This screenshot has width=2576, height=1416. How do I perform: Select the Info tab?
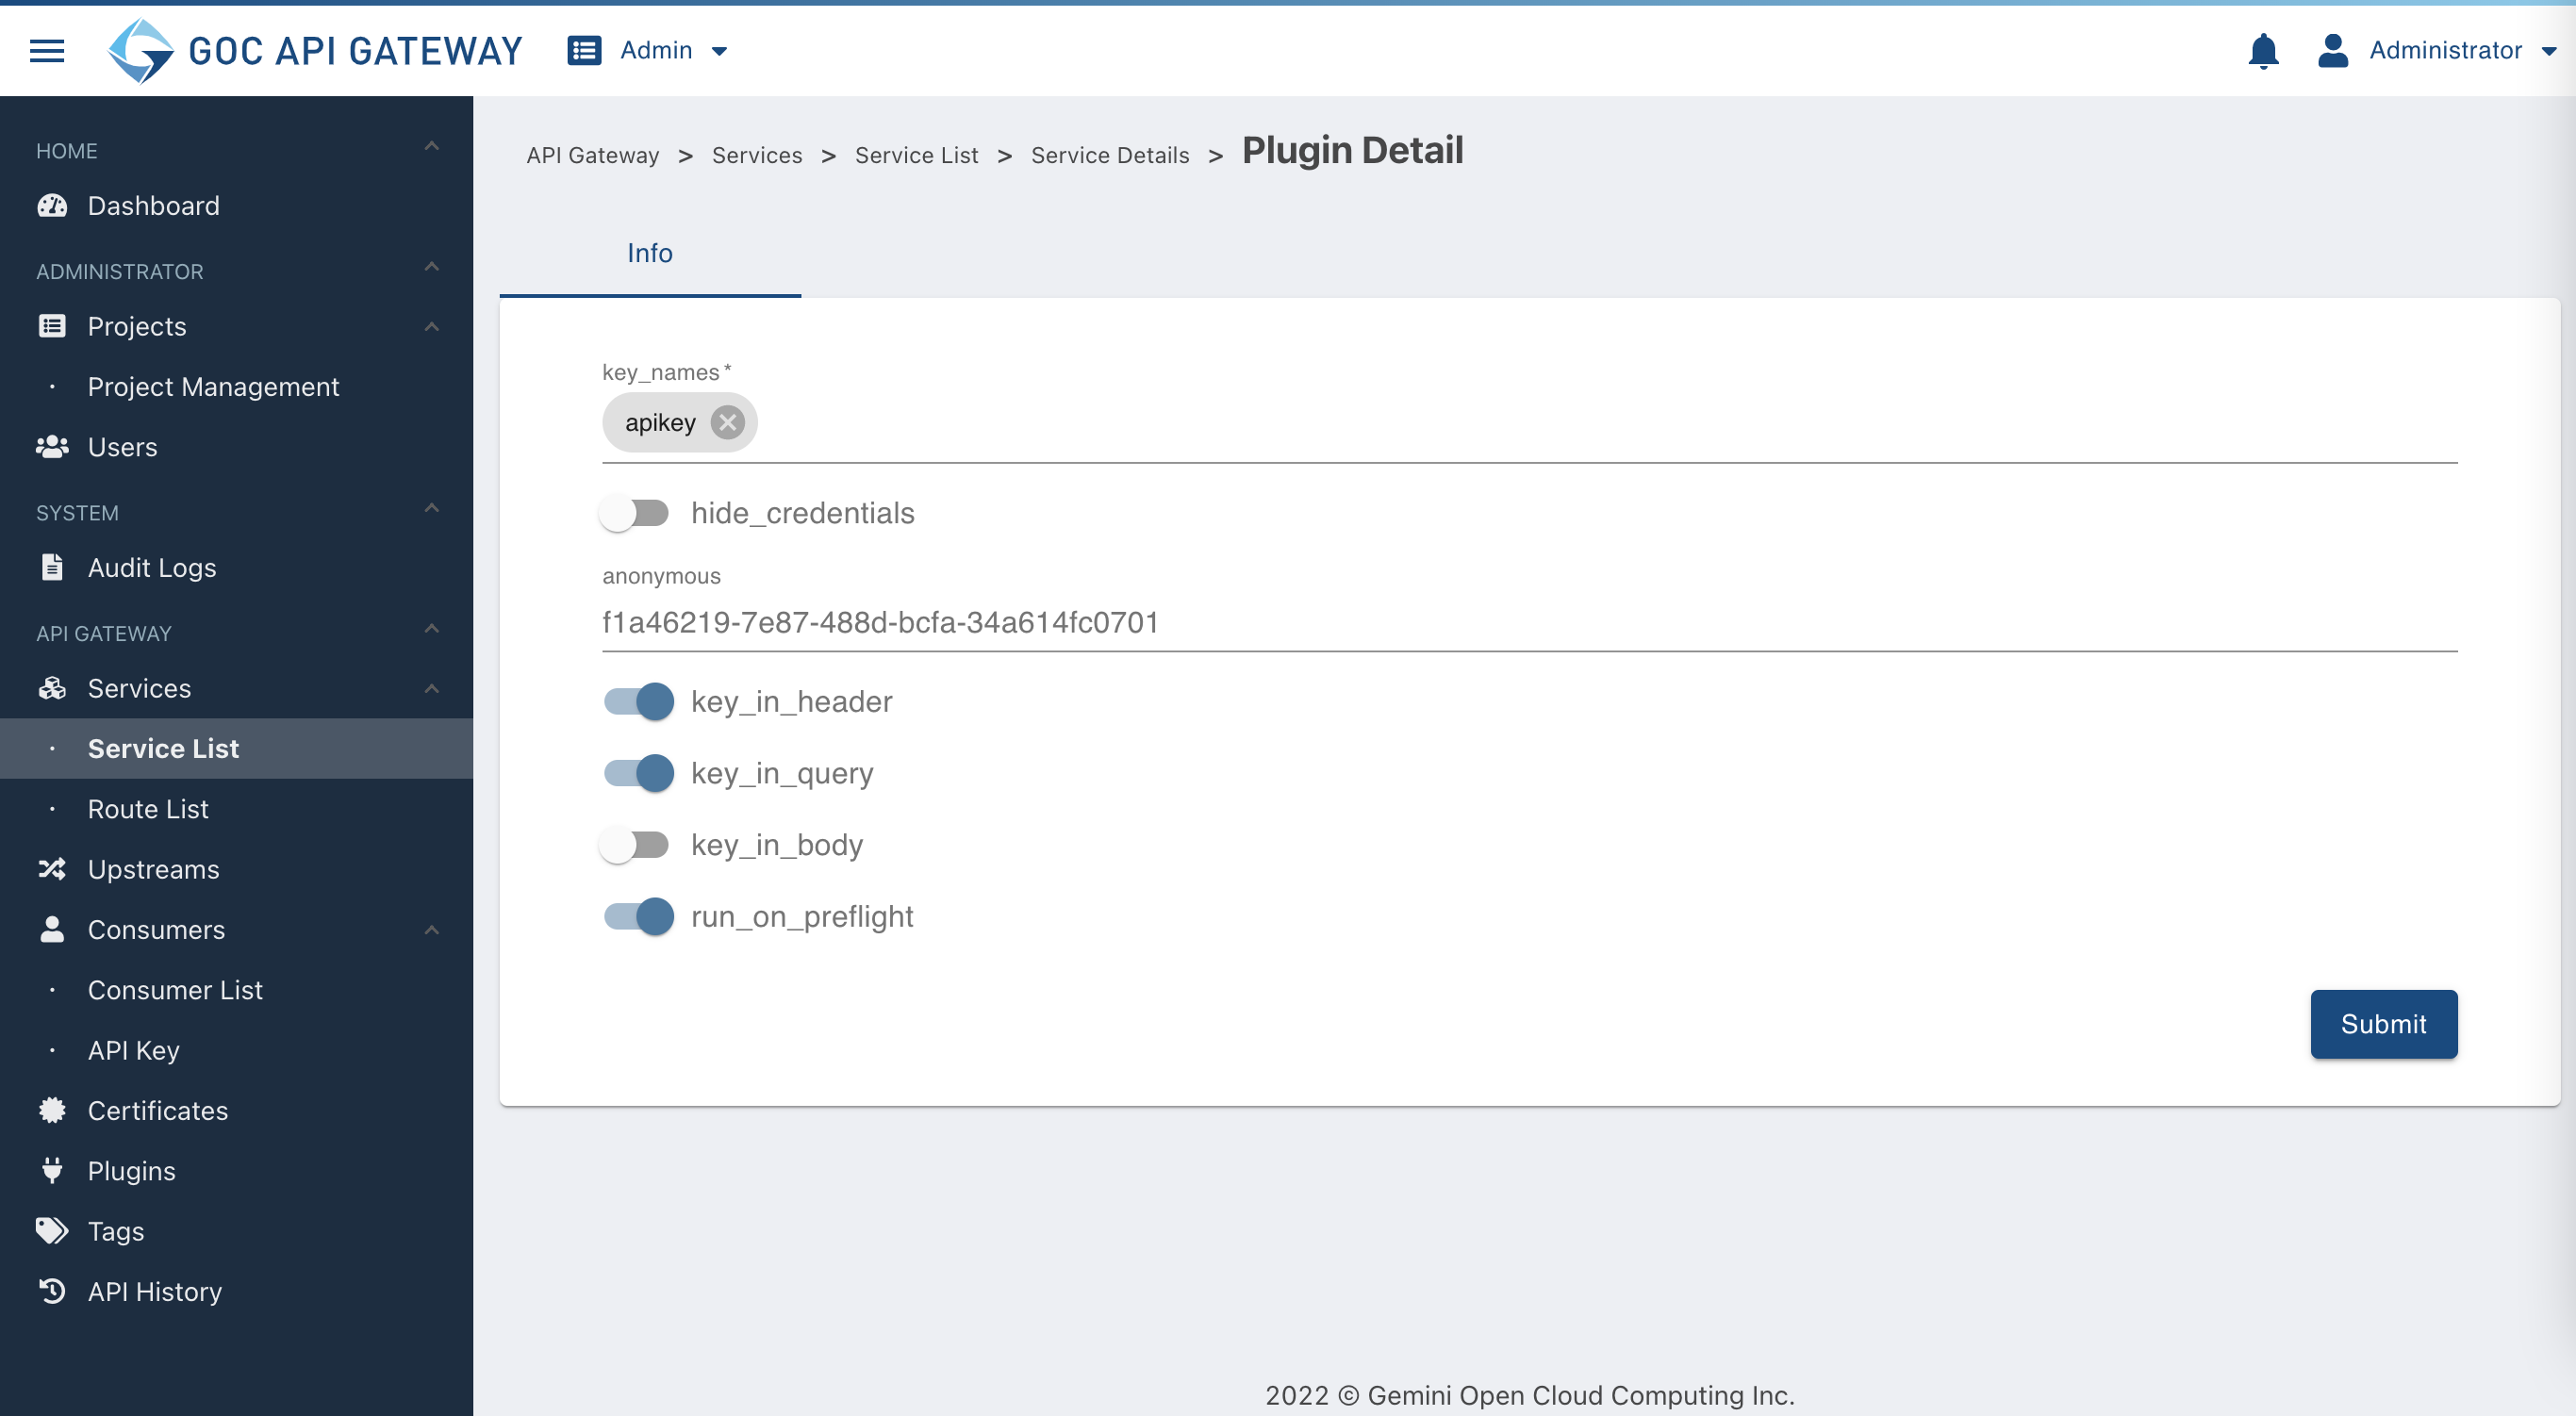(650, 253)
